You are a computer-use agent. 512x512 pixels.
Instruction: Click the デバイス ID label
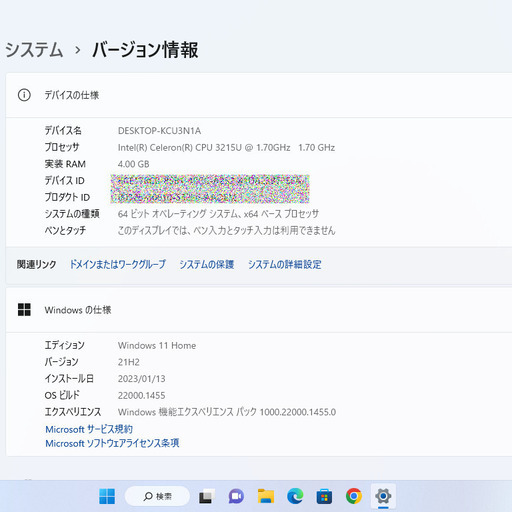click(65, 180)
